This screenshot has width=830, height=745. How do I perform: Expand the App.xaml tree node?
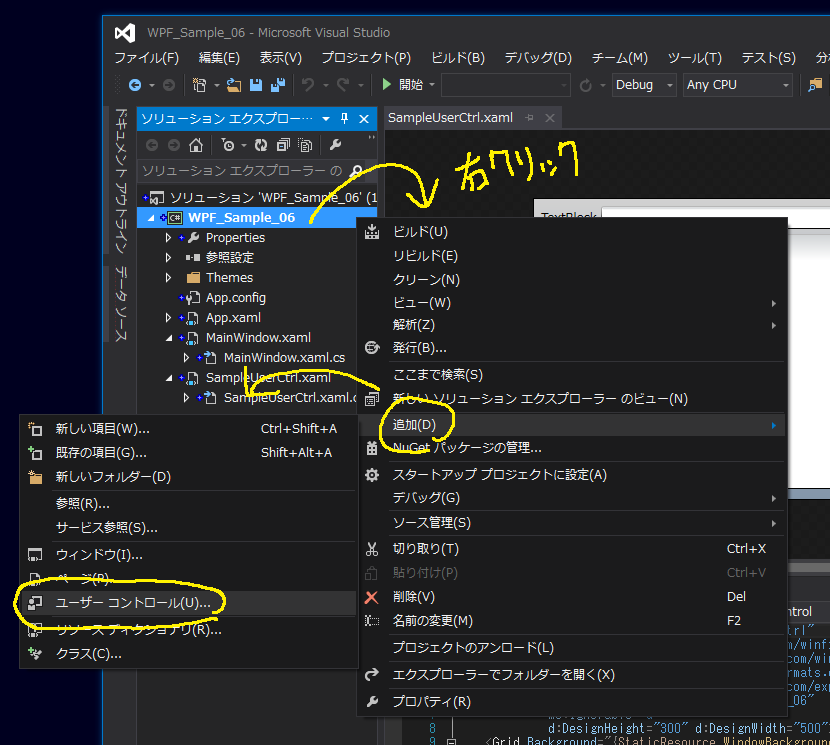168,318
